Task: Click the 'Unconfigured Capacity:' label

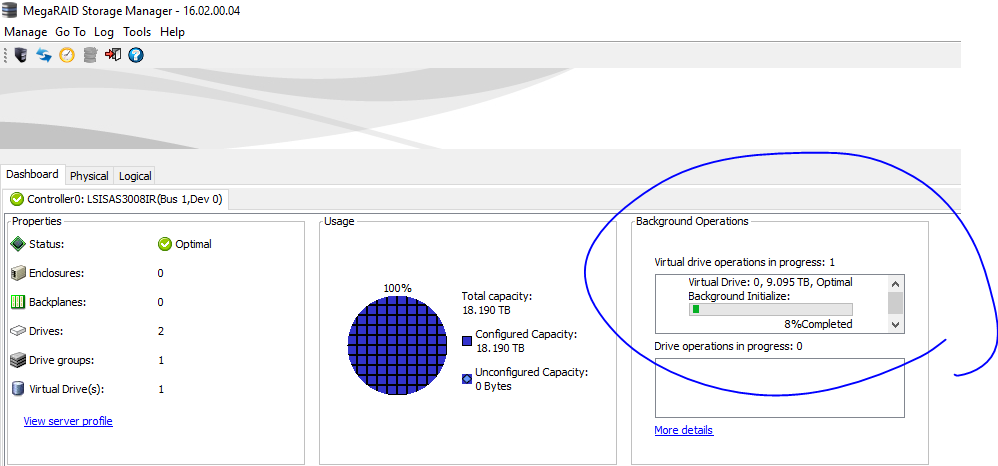Action: [531, 372]
